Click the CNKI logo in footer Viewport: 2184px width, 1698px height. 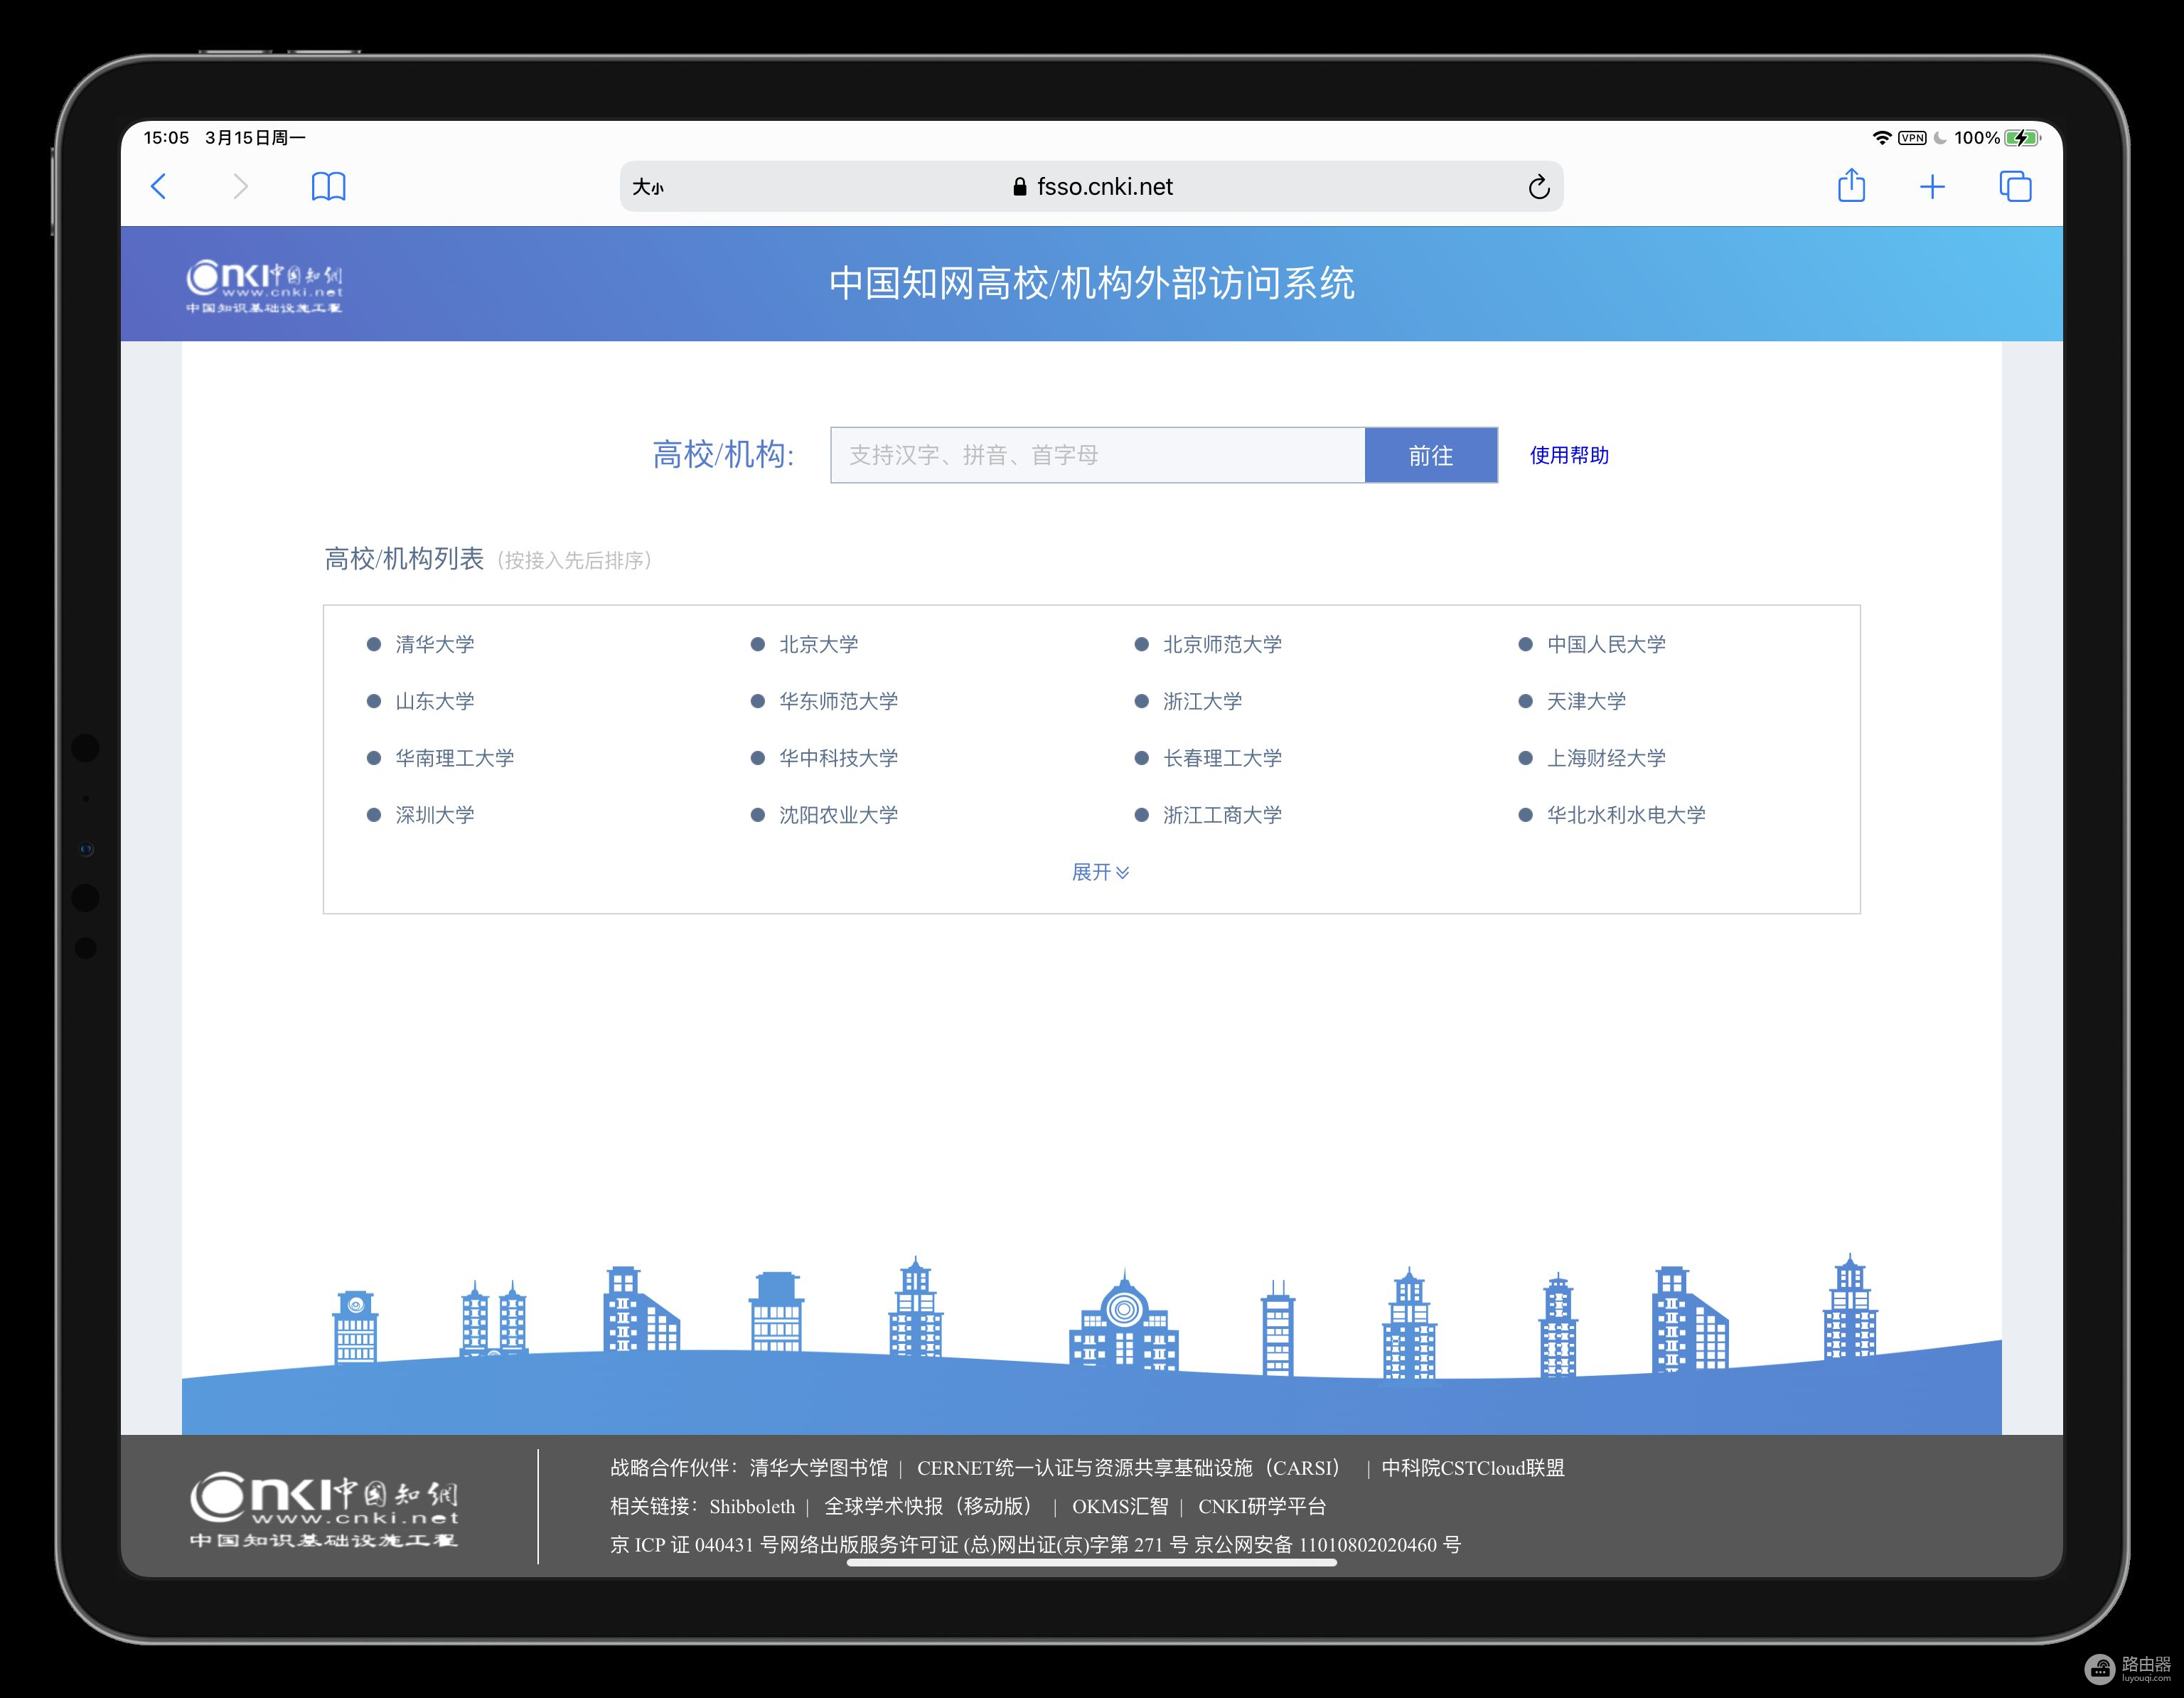point(324,1510)
